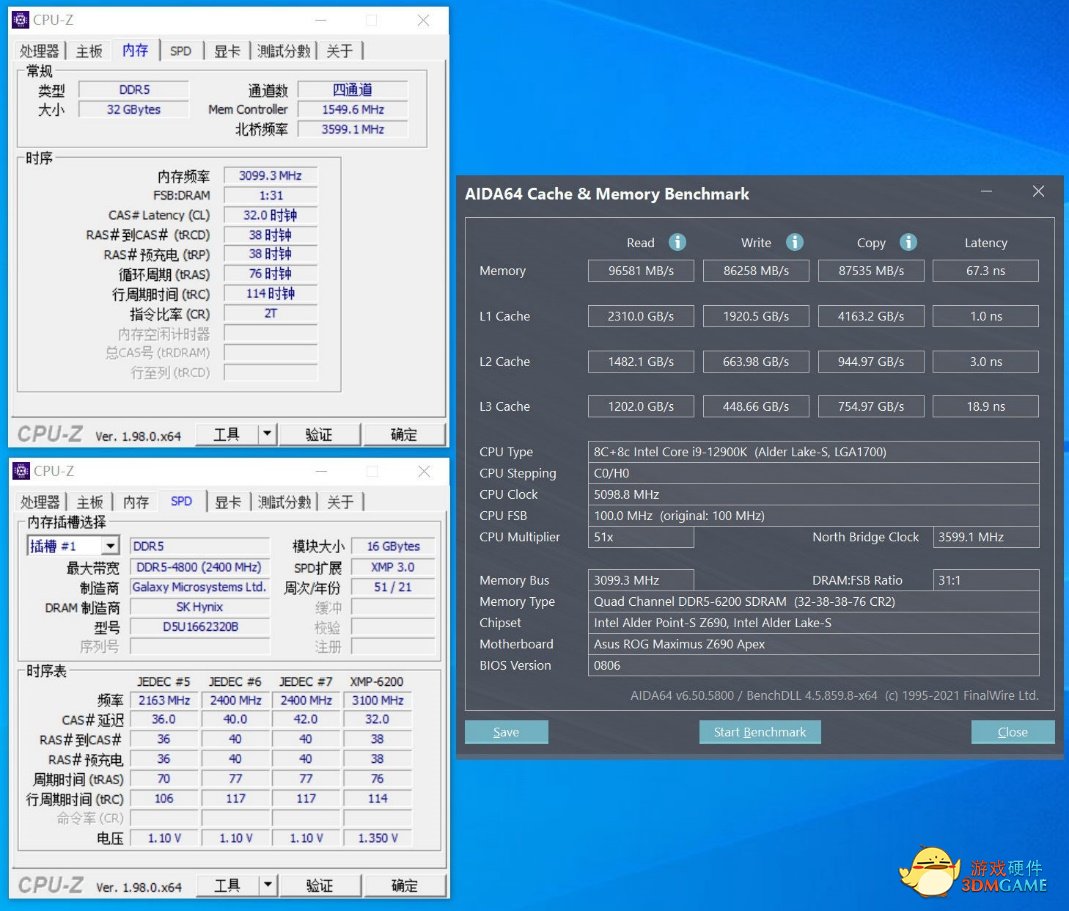The image size is (1069, 911).
Task: Click the CPU-Z icon in the top window titlebar
Action: tap(20, 19)
